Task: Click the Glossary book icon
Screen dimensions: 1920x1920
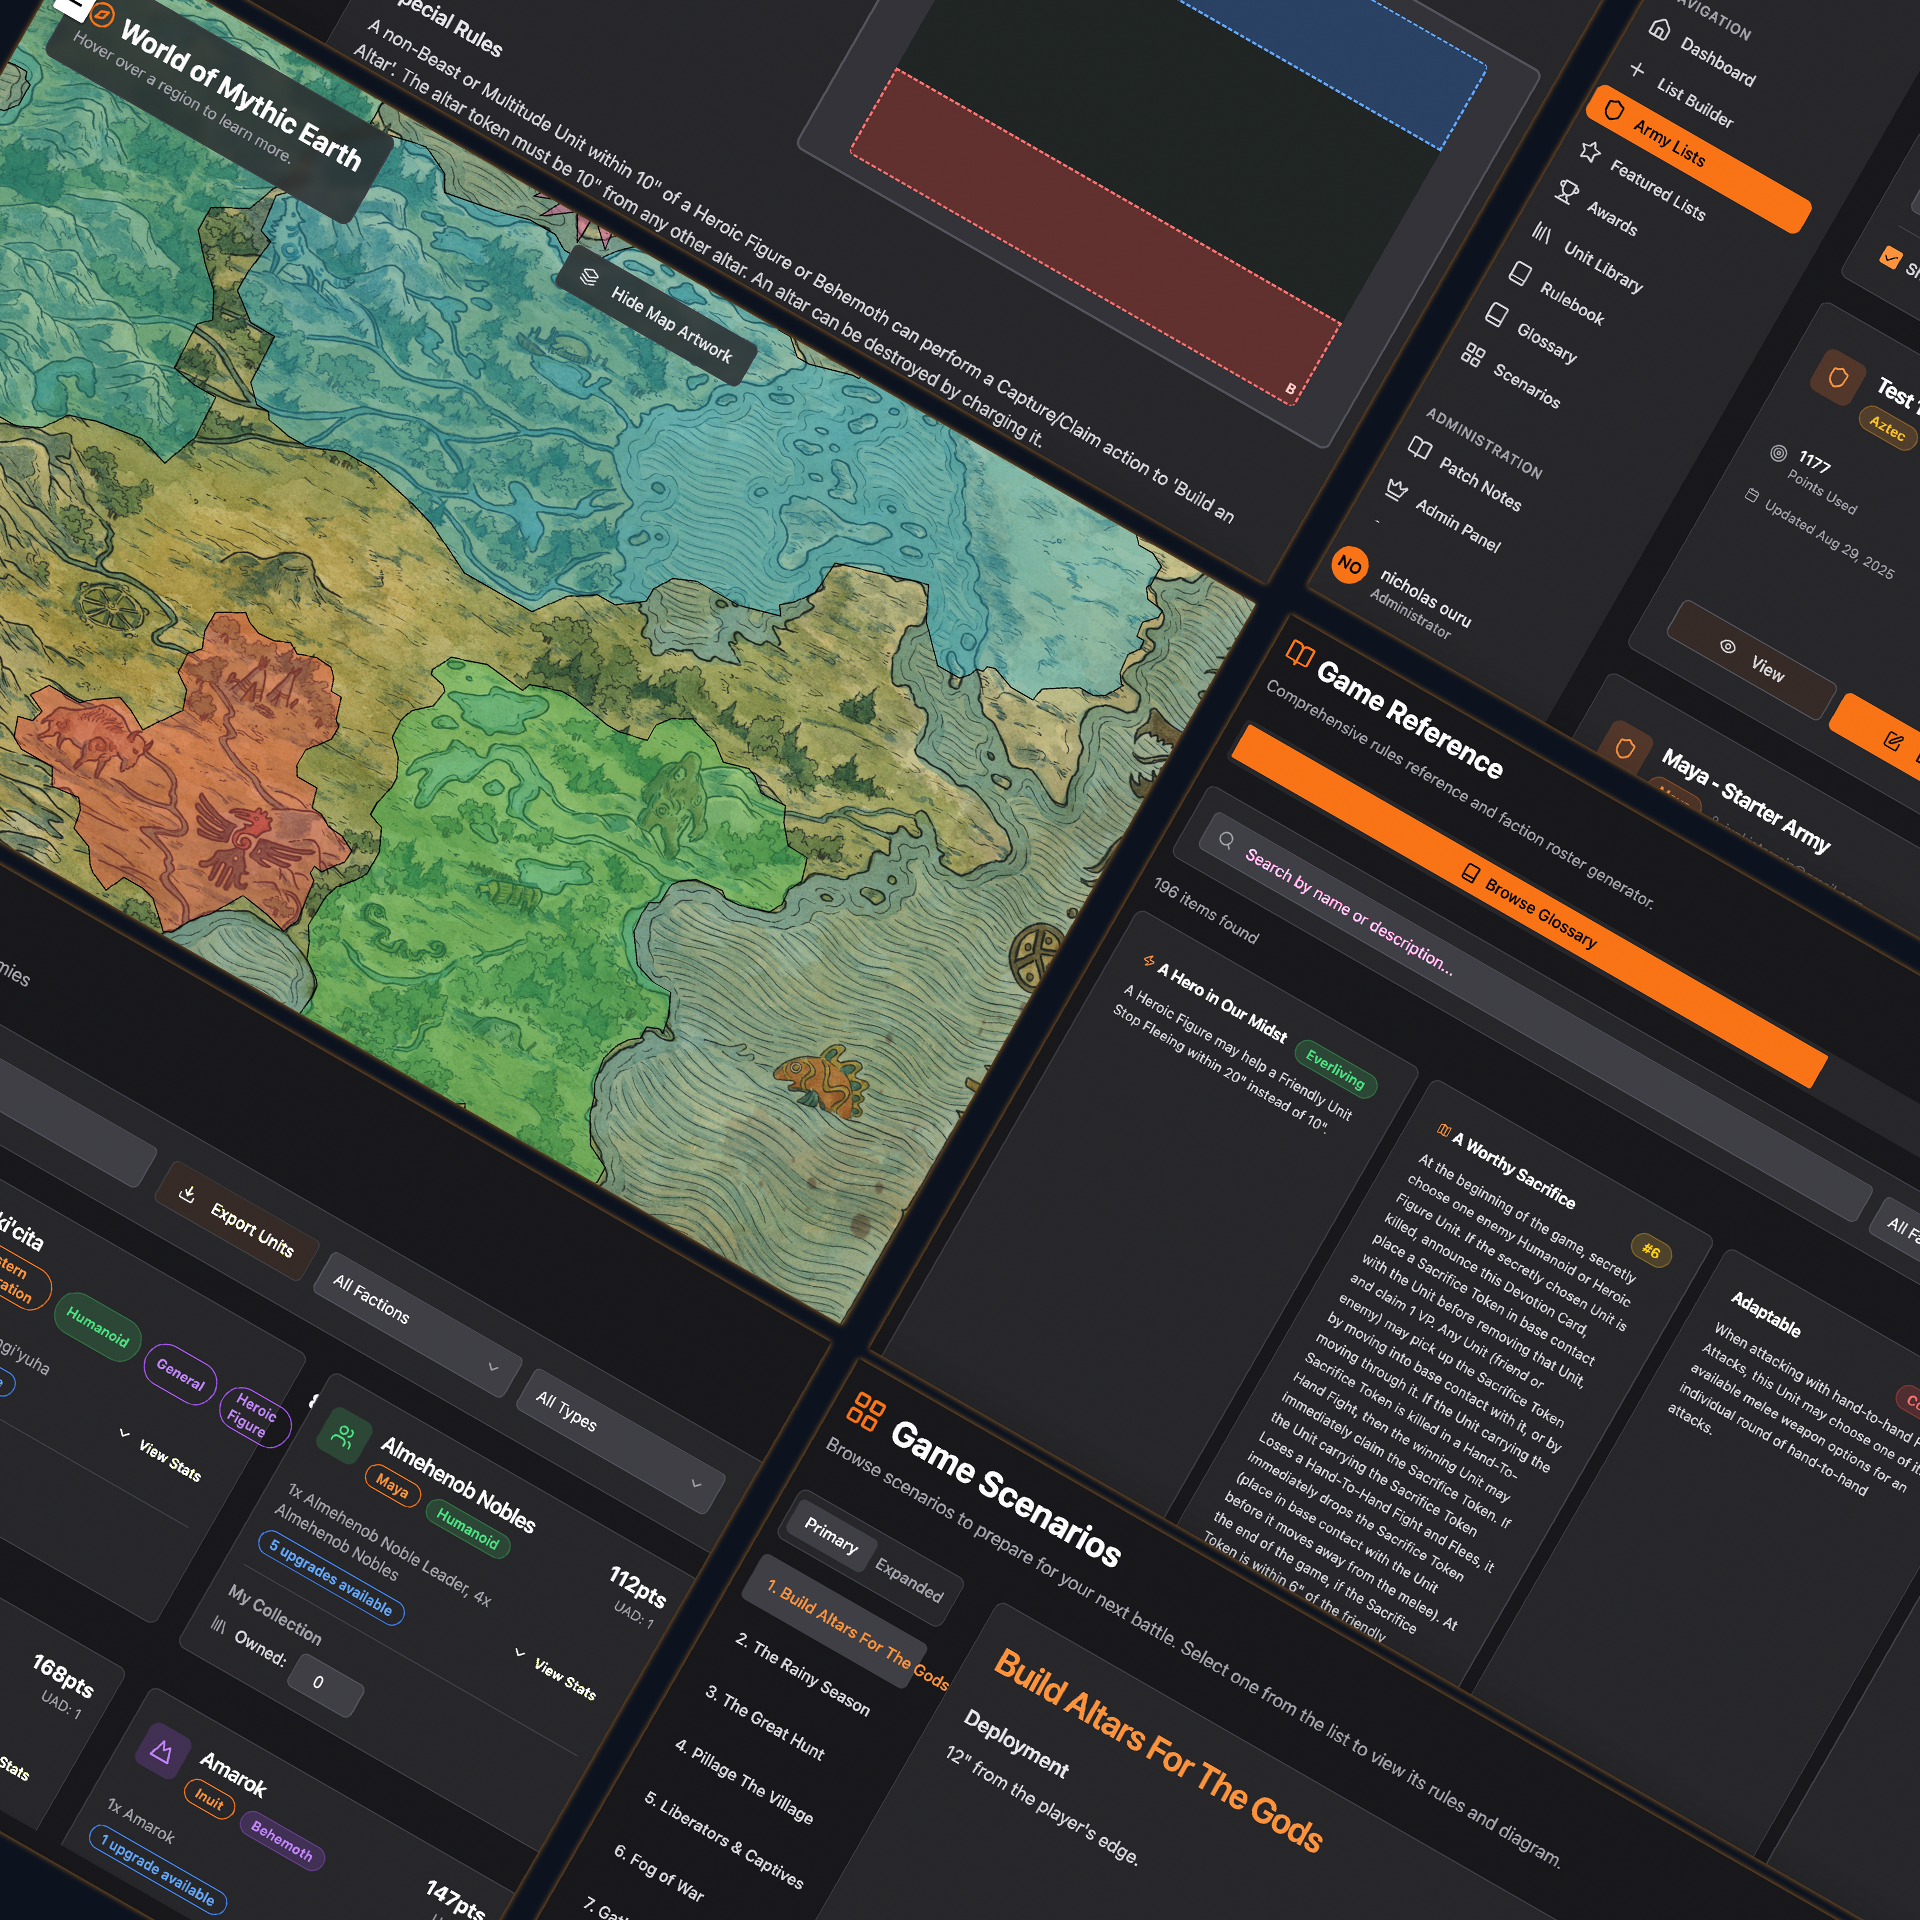Action: pos(1496,315)
